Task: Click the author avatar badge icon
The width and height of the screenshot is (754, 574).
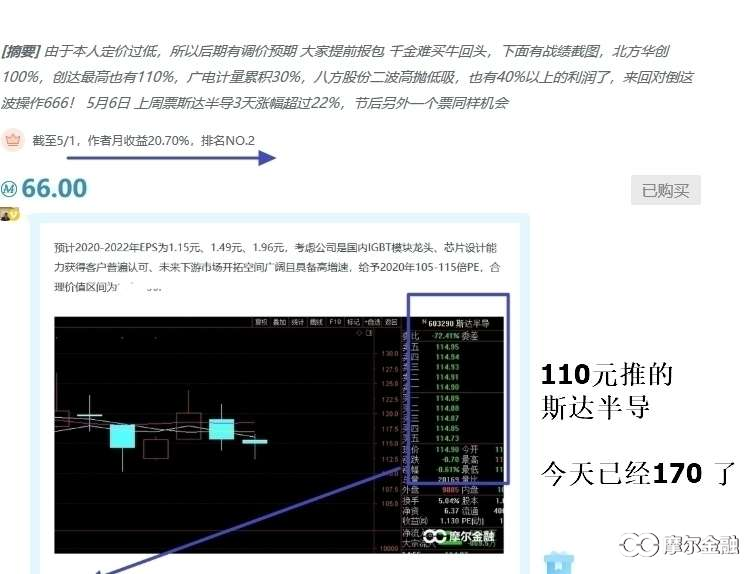Action: pos(9,214)
